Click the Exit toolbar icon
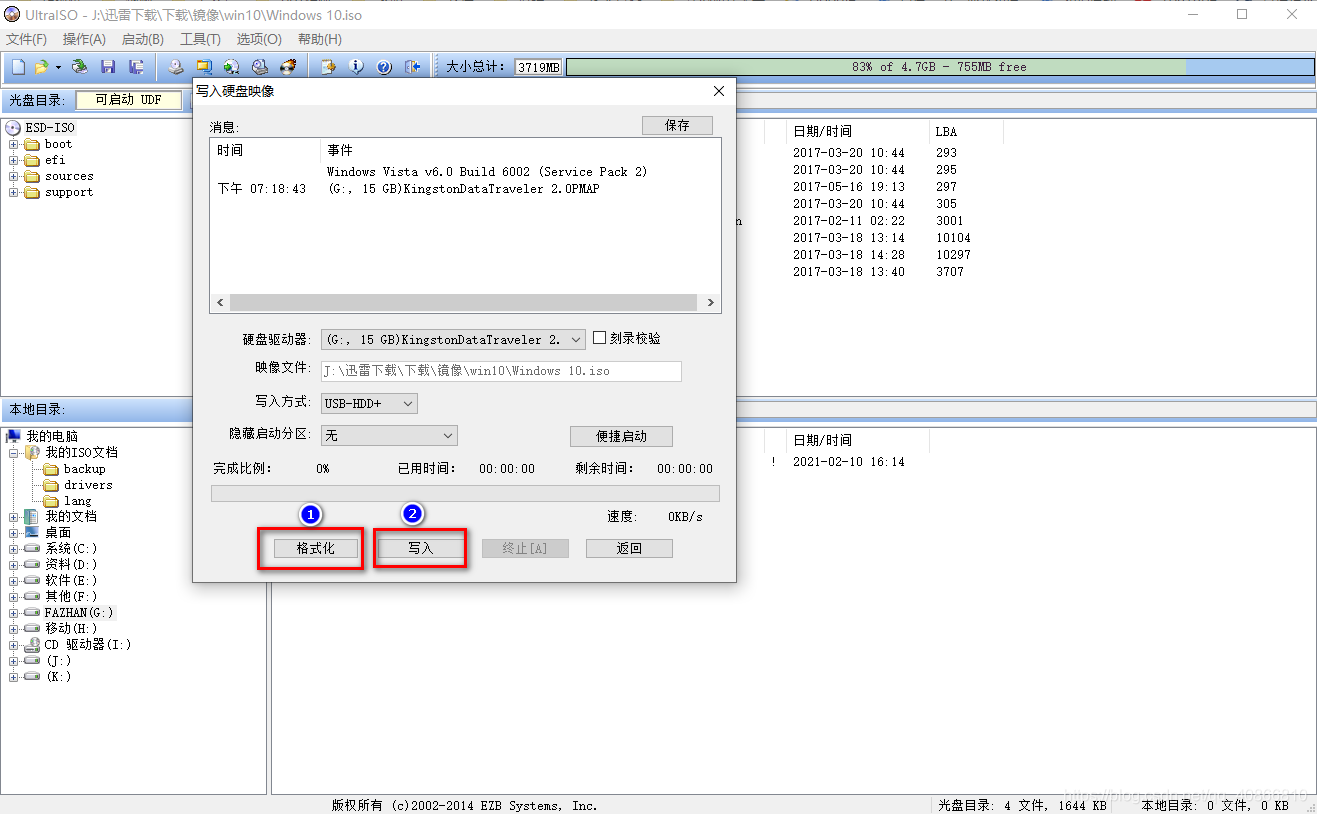The height and width of the screenshot is (814, 1317). (x=412, y=67)
